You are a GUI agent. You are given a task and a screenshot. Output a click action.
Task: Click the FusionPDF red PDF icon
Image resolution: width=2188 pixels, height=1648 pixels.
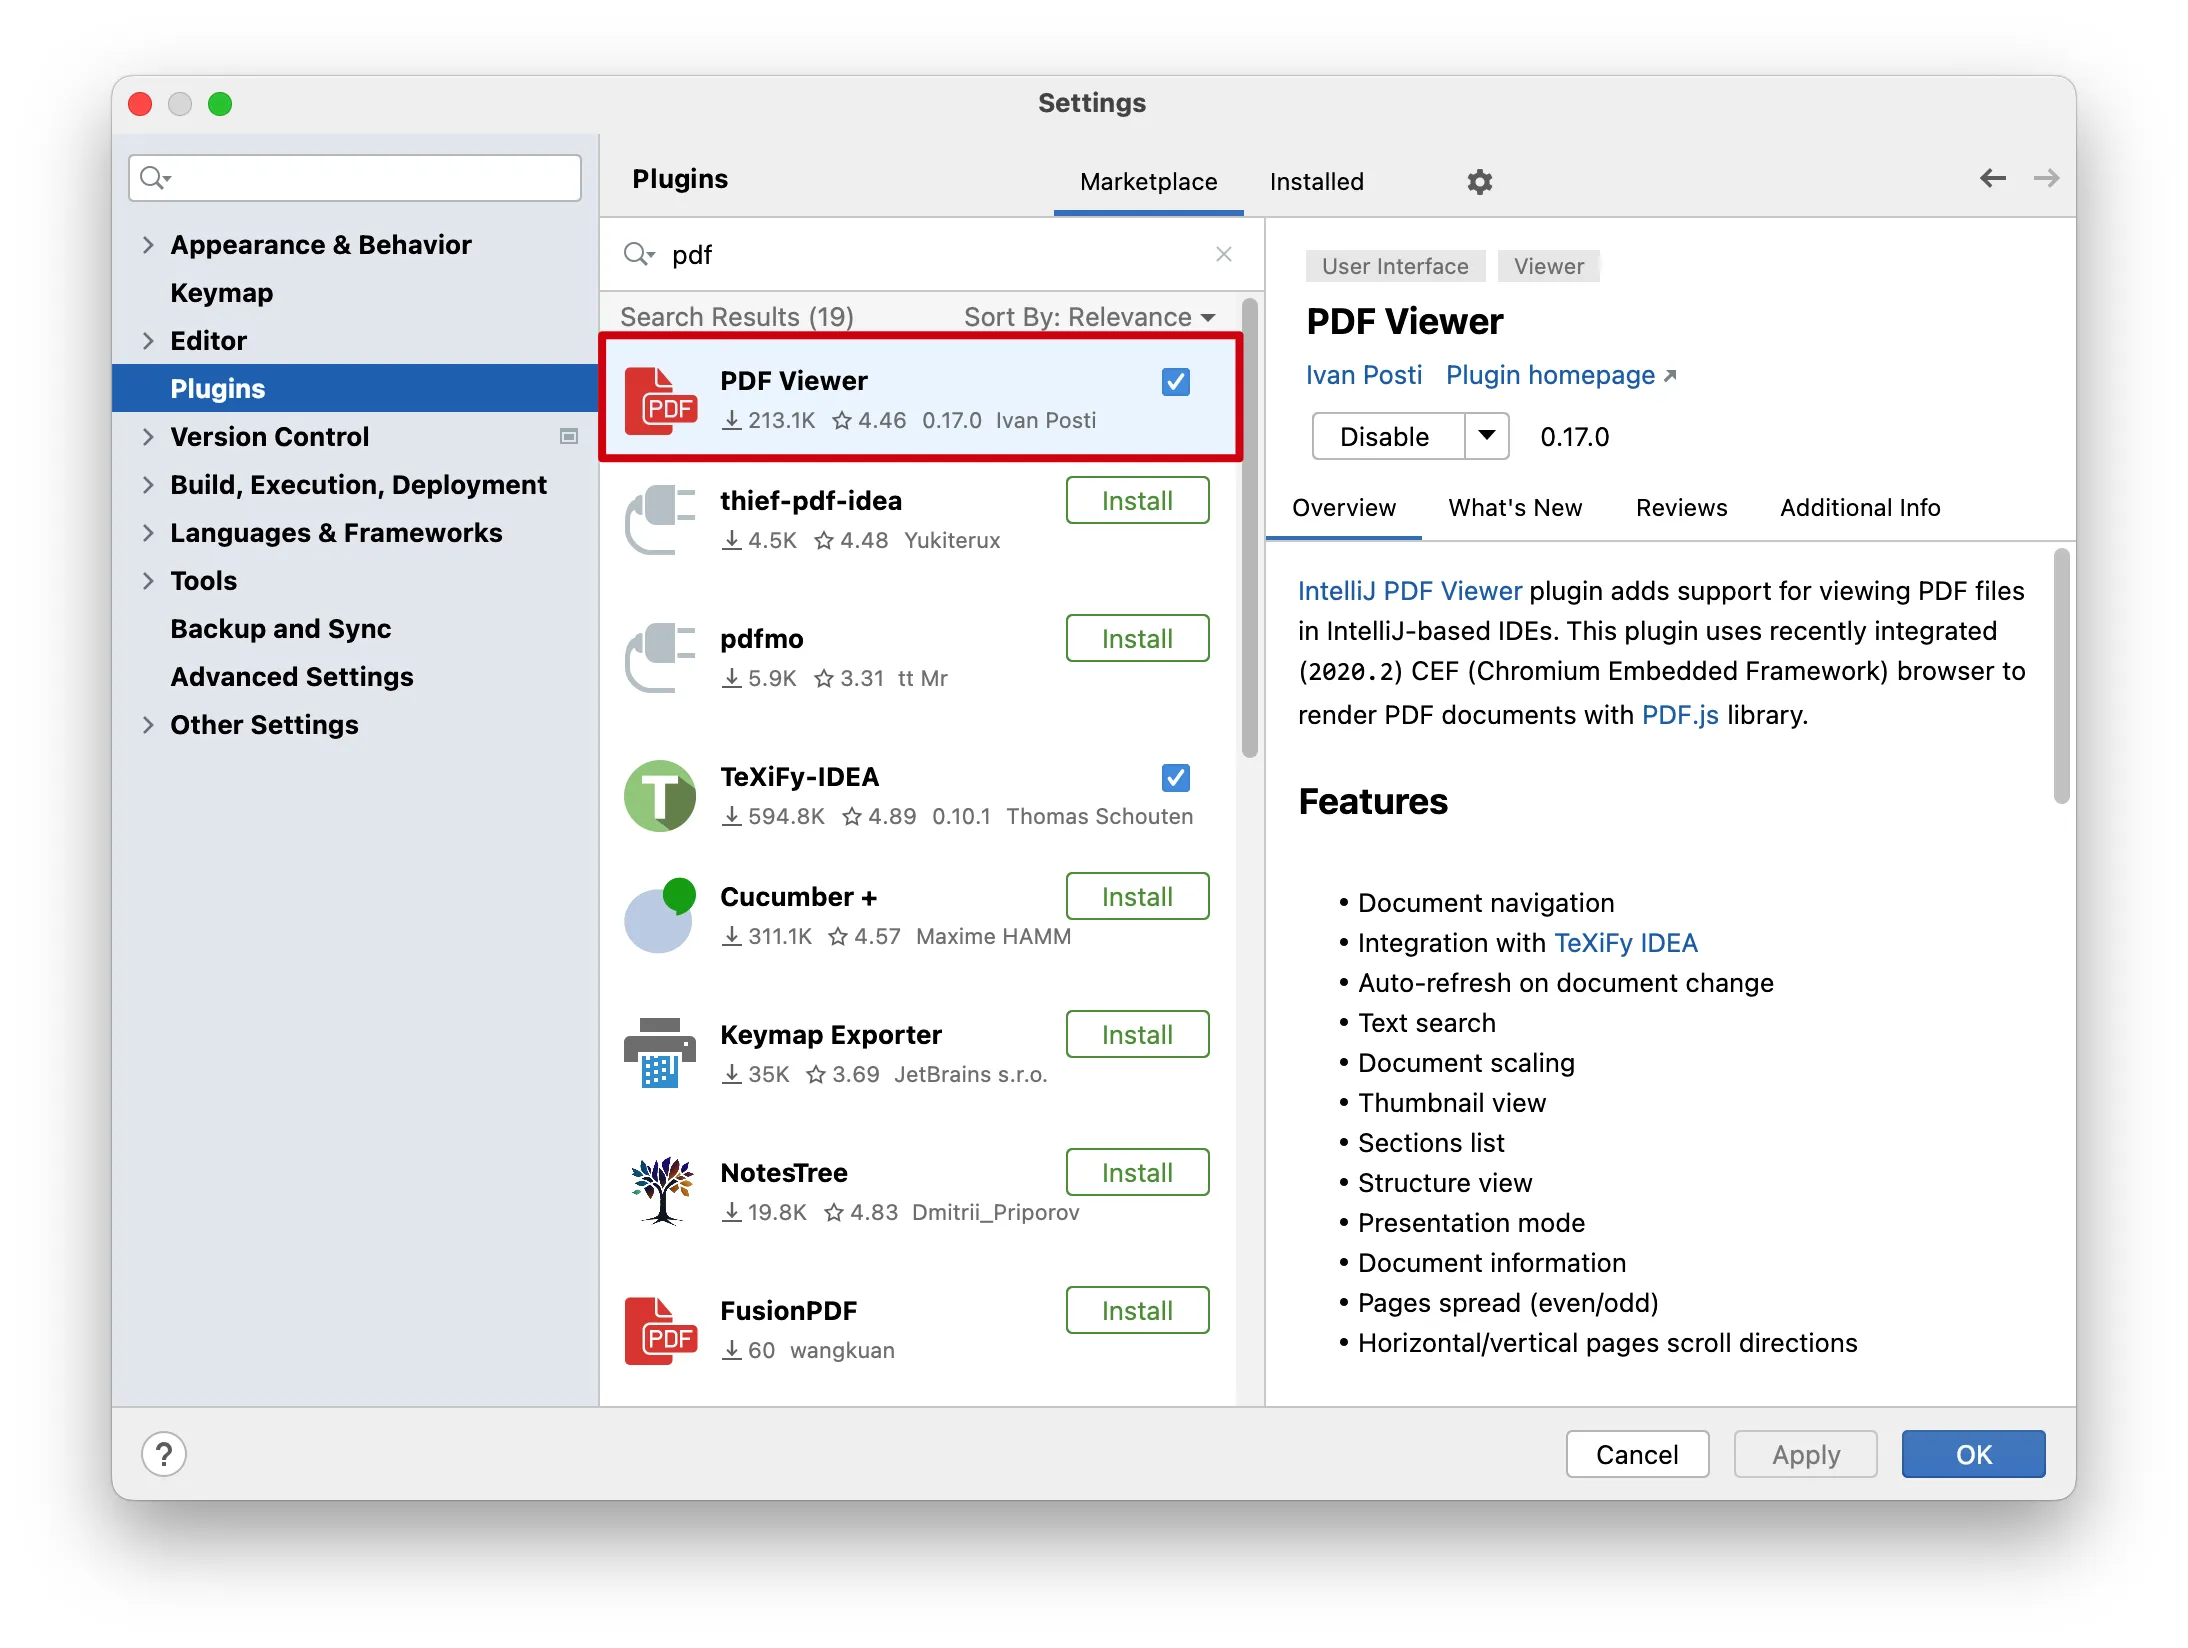point(660,1330)
